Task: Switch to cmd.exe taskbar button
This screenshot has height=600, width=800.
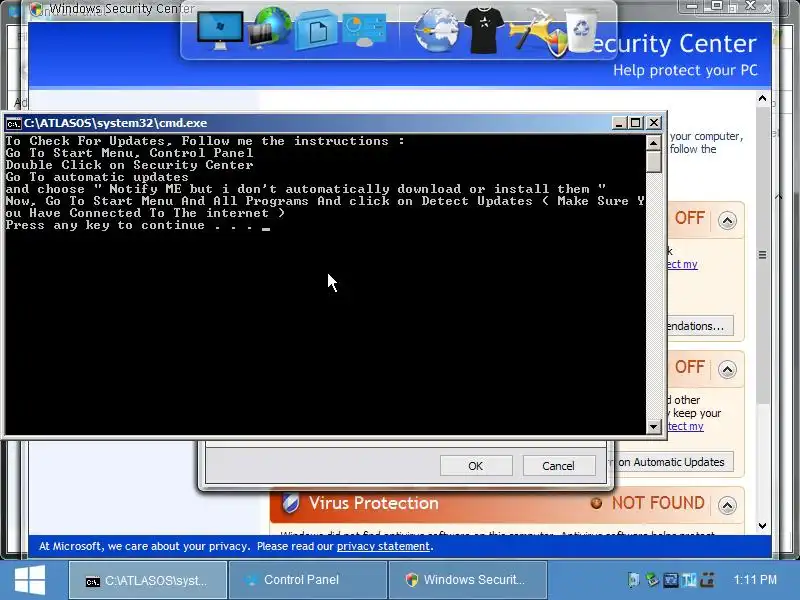Action: 147,580
